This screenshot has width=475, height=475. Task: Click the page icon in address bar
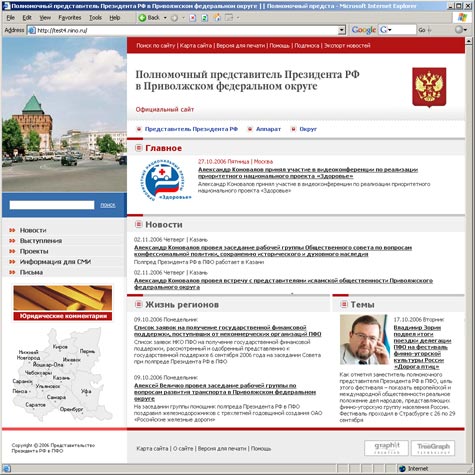pos(32,30)
